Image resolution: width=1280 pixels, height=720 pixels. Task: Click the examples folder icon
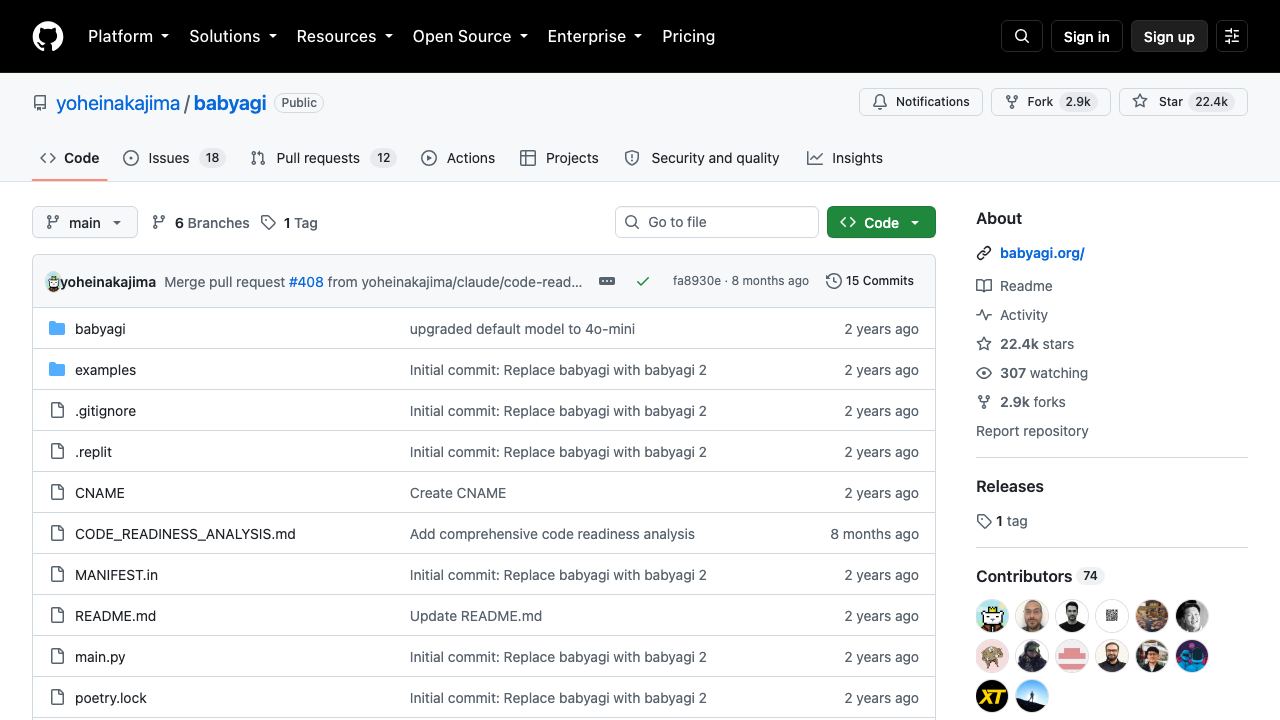click(x=57, y=370)
